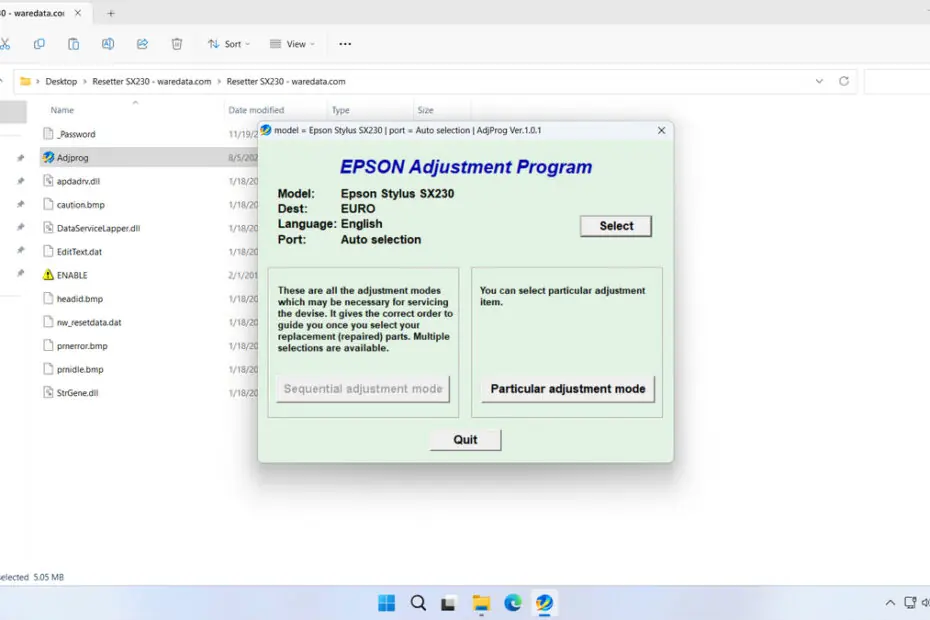Viewport: 930px width, 620px height.
Task: Select the prnidle.bmp file
Action: [80, 369]
